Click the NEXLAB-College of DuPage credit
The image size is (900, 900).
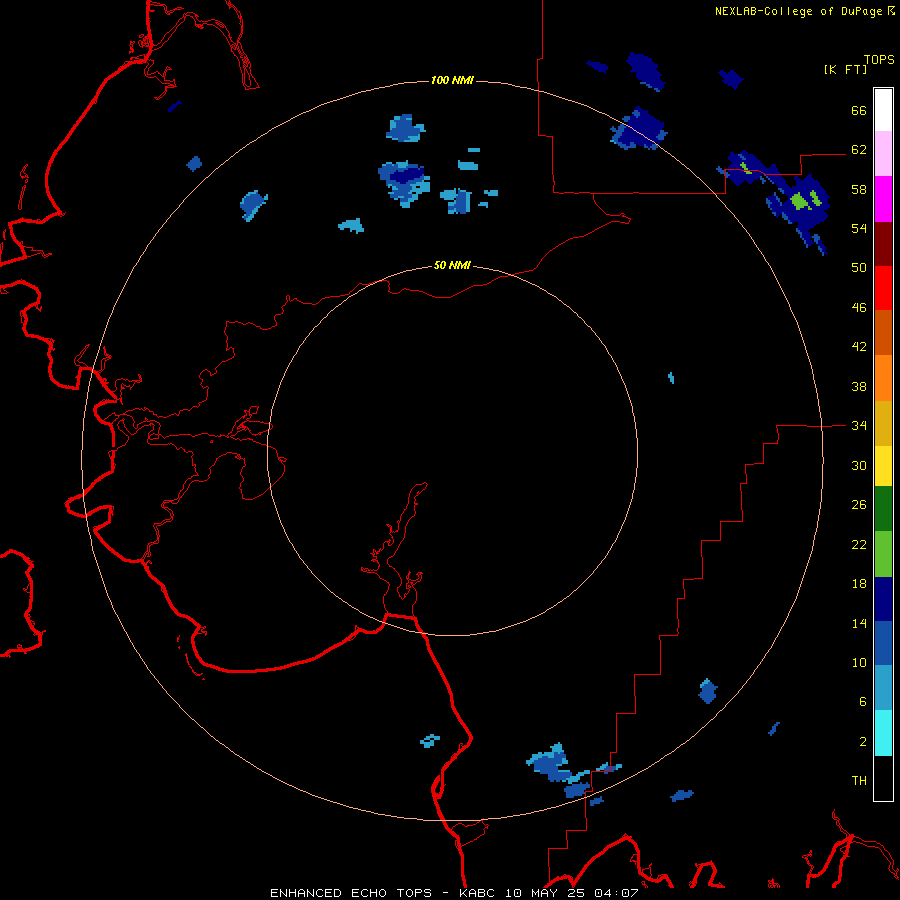[798, 11]
